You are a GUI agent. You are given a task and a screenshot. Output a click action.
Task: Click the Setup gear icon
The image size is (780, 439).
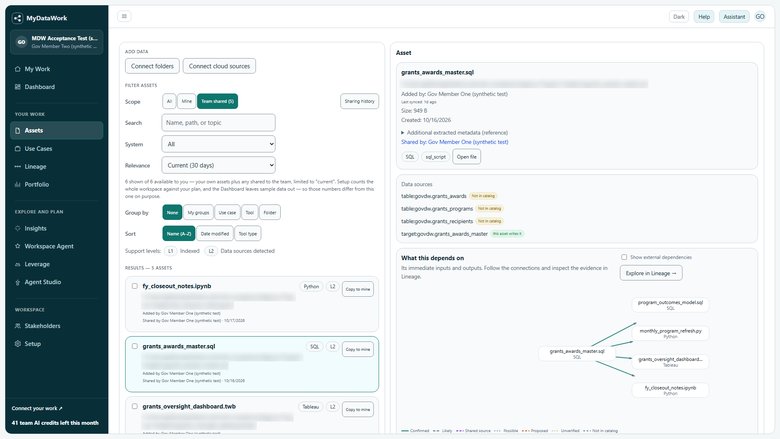pyautogui.click(x=18, y=344)
